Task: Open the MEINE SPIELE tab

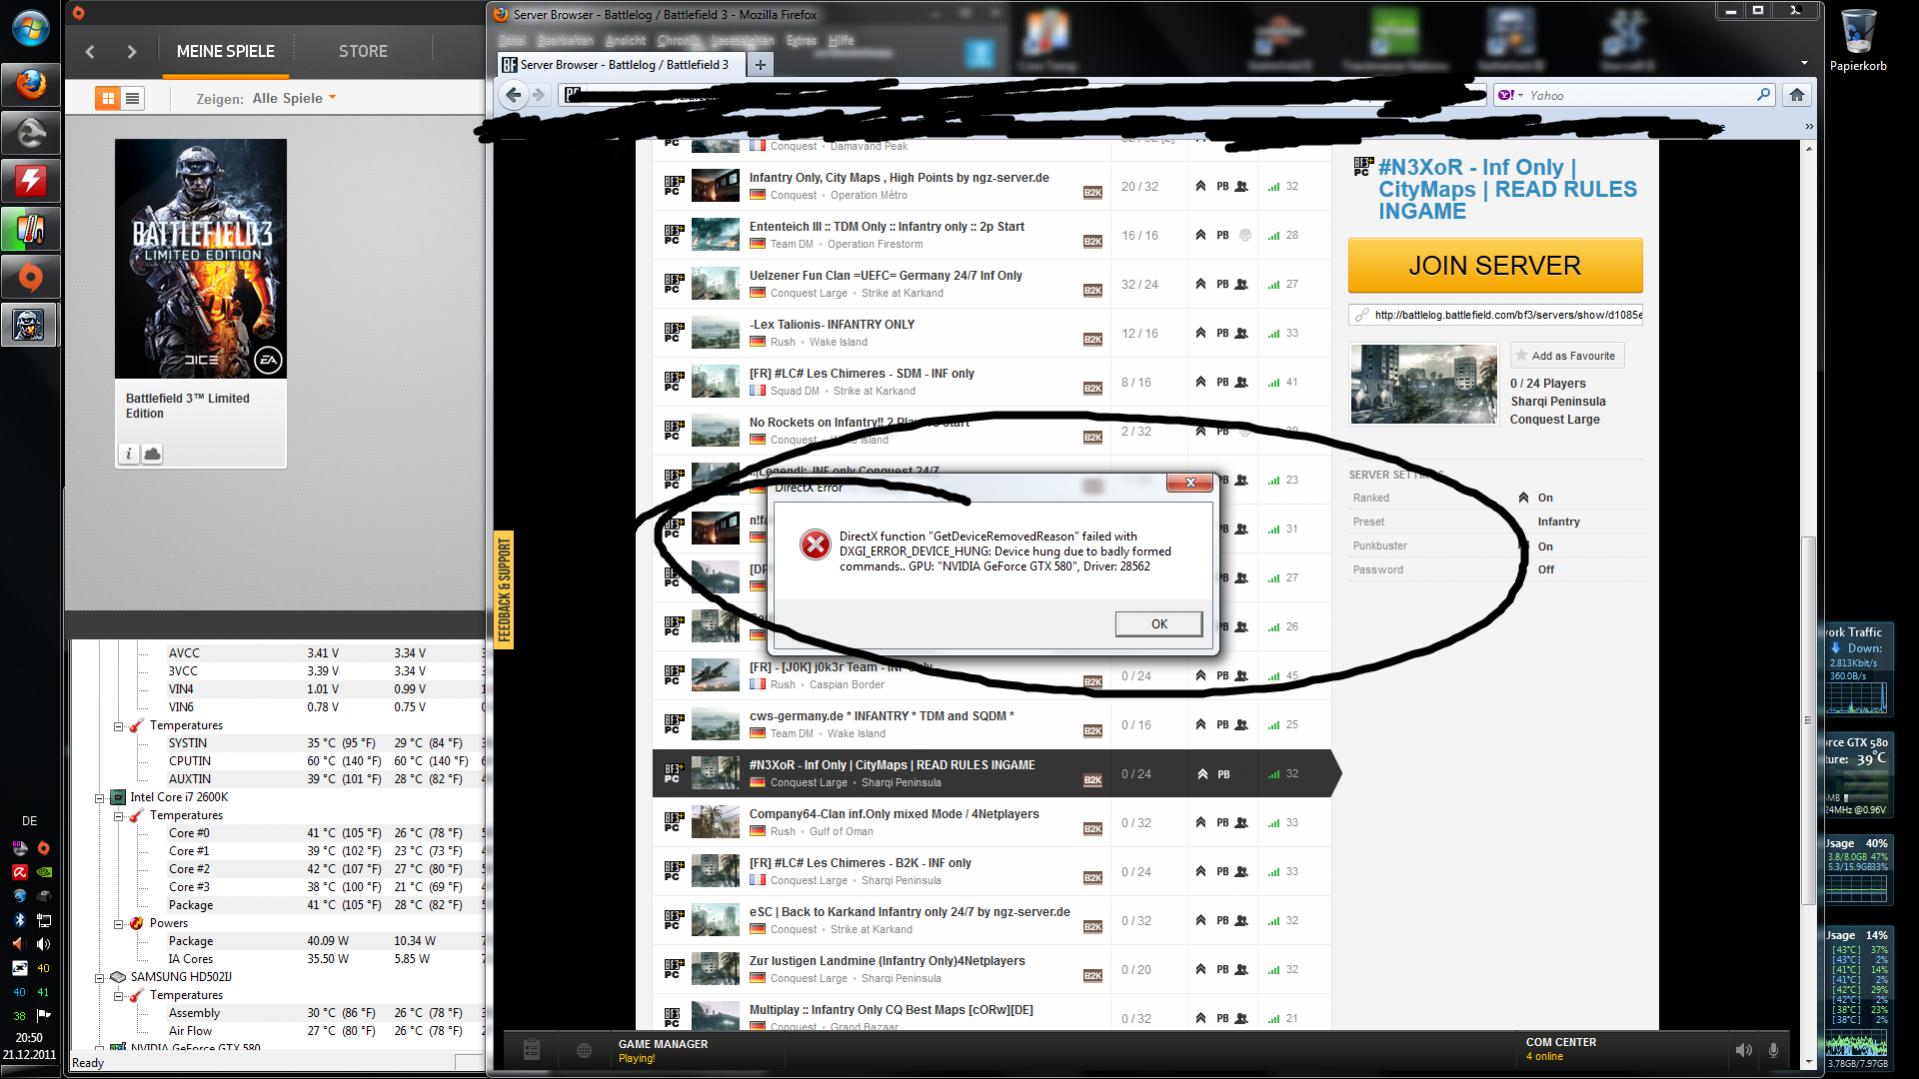Action: tap(225, 51)
